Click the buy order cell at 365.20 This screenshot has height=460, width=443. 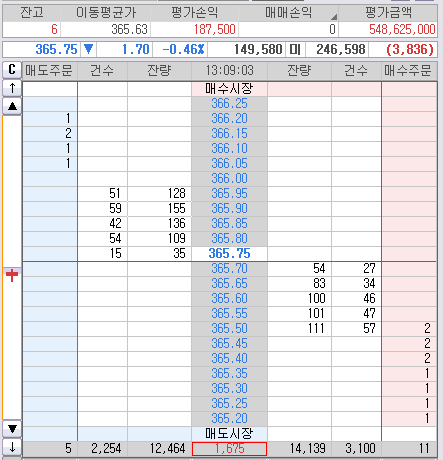pos(409,419)
